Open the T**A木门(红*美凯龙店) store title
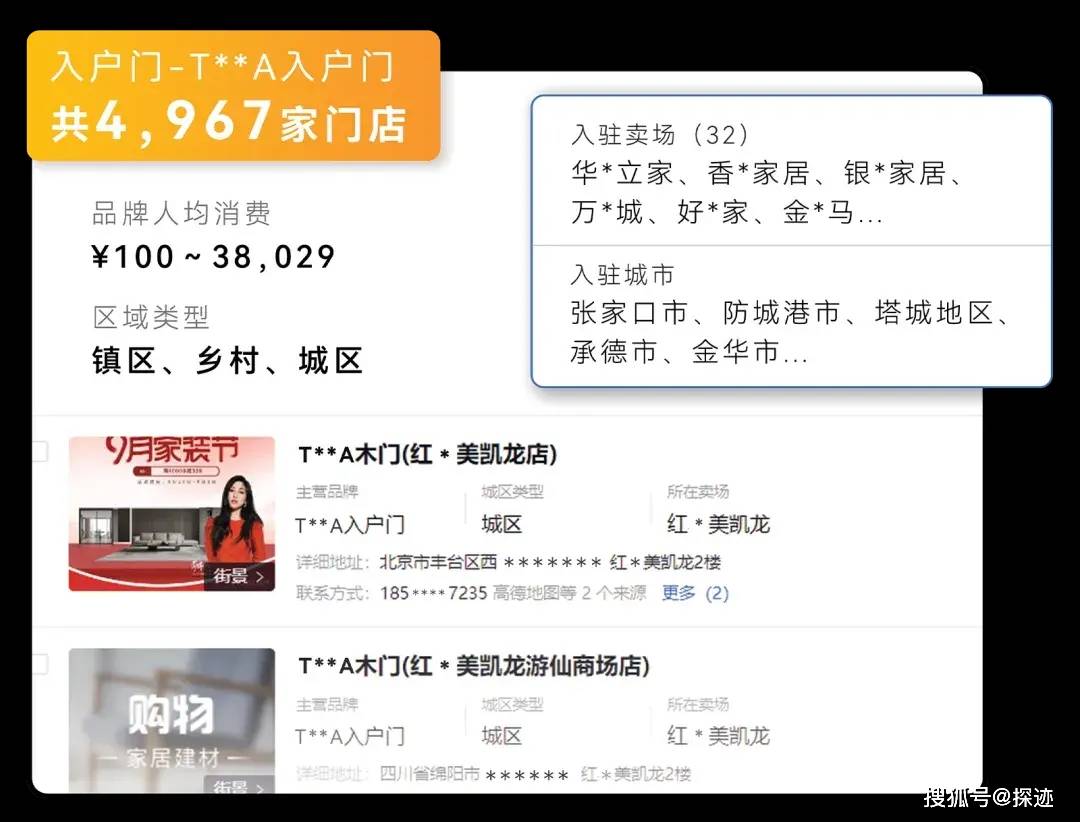The height and width of the screenshot is (822, 1080). coord(427,454)
